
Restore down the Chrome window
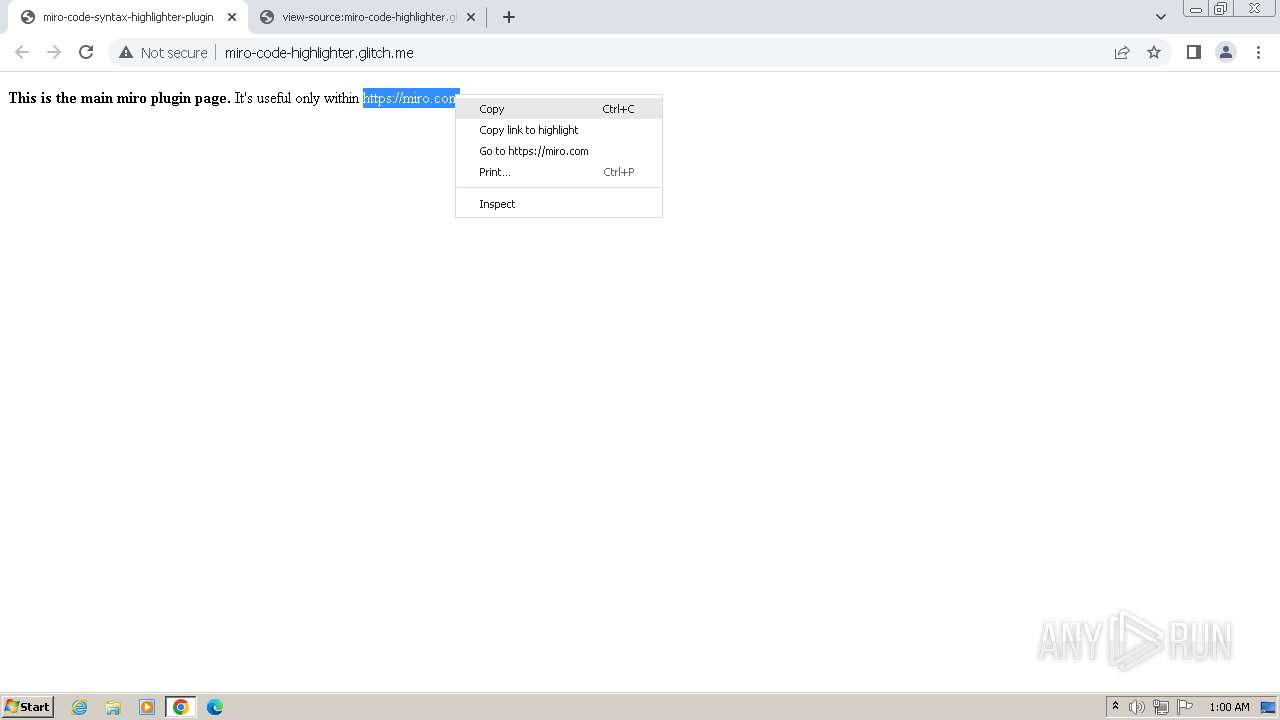[x=1221, y=9]
